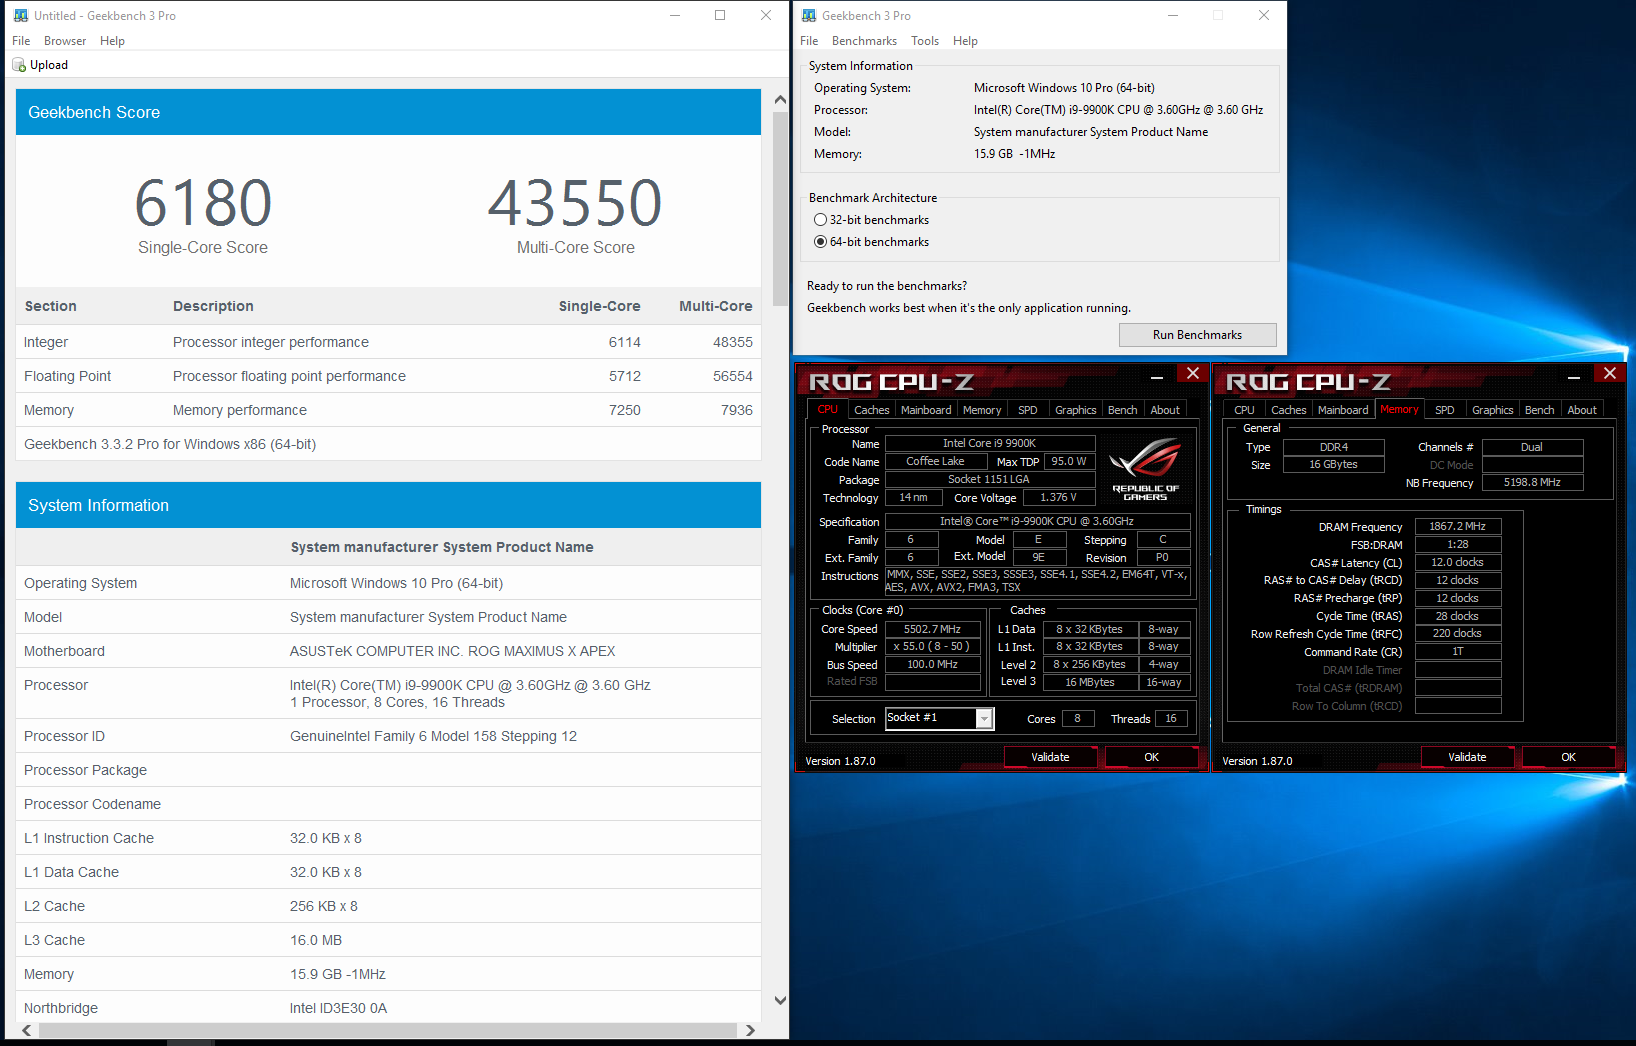Switch to Bench tab in right CPU-Z
Screen dimensions: 1636x1046
pyautogui.click(x=1539, y=410)
